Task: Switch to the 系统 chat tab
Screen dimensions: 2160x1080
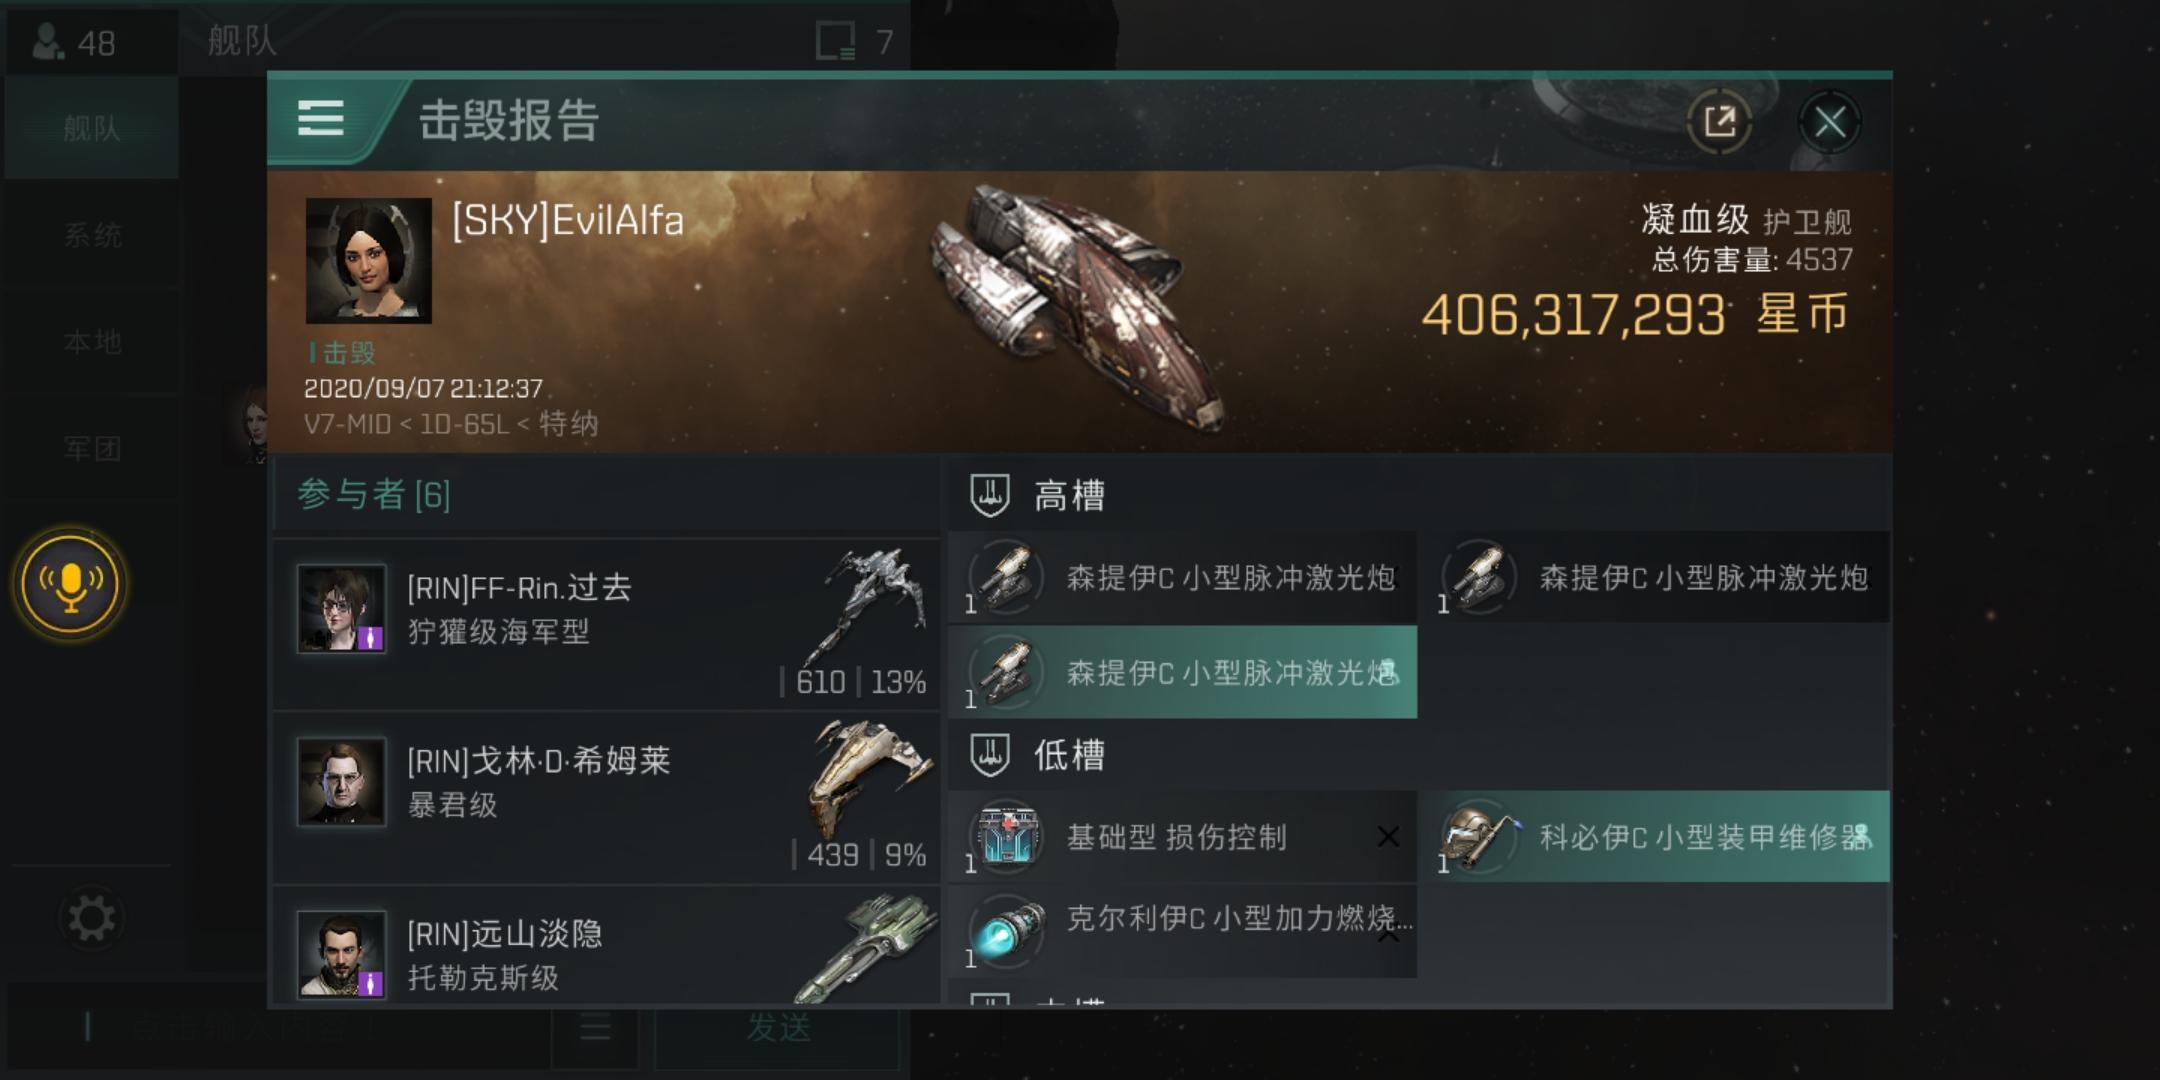Action: coord(91,235)
